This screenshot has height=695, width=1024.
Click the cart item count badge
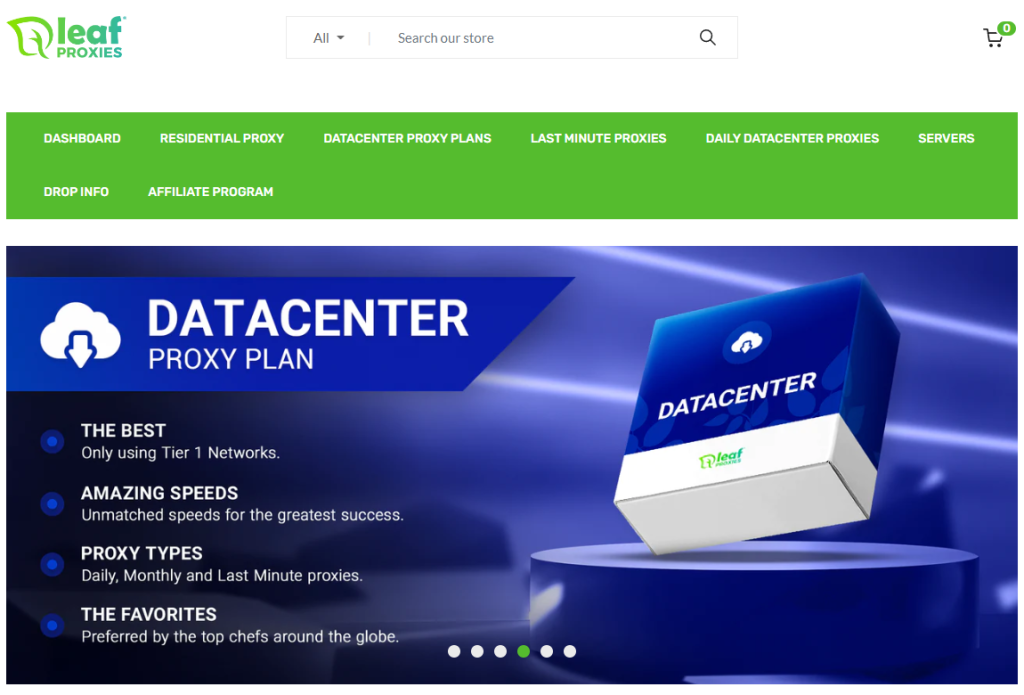click(1007, 28)
